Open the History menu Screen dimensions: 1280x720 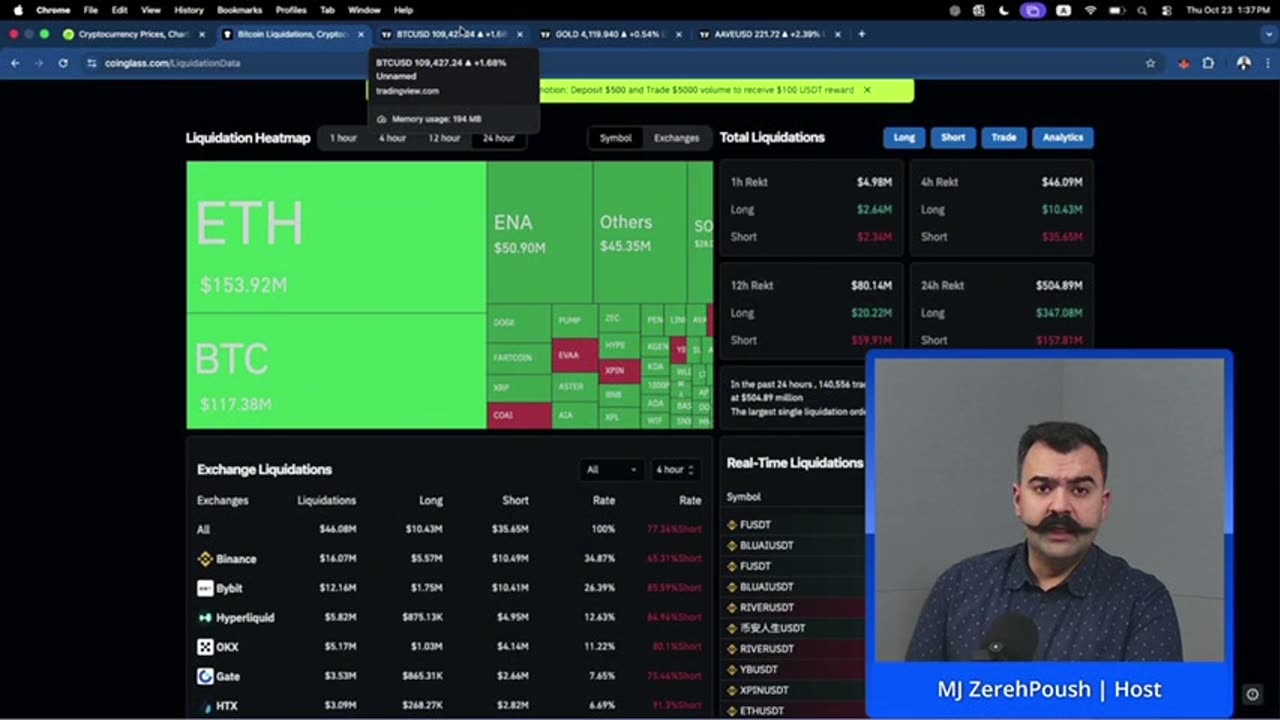(189, 10)
